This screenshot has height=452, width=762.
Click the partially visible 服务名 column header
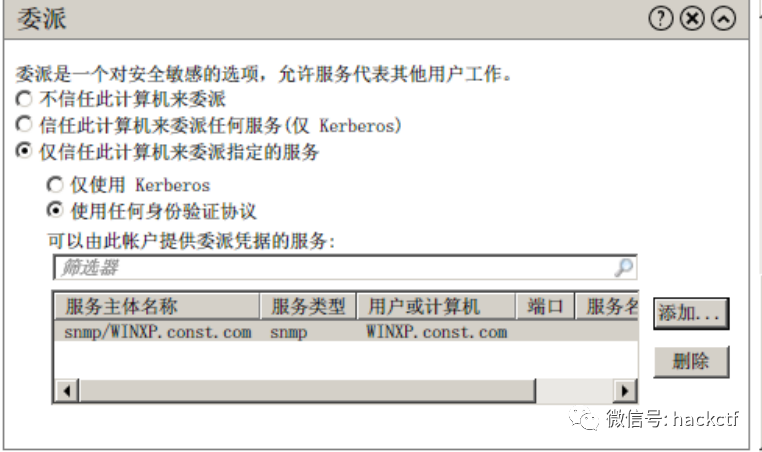click(x=606, y=306)
